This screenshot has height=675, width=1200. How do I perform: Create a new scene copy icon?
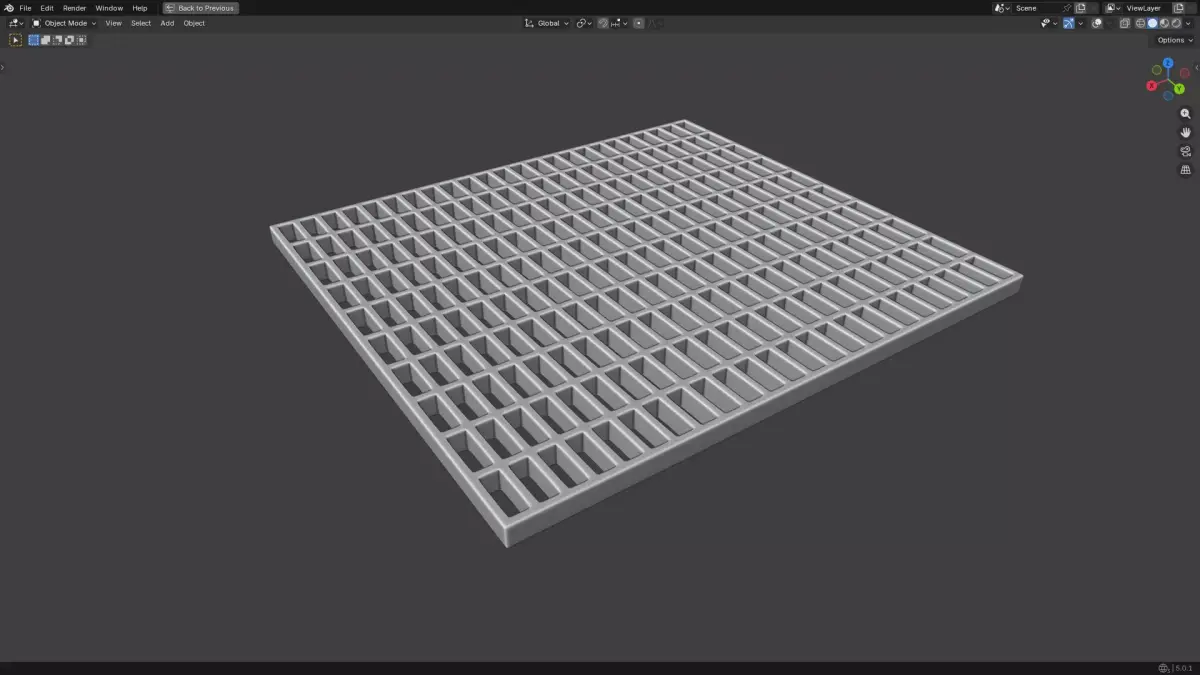click(1080, 8)
